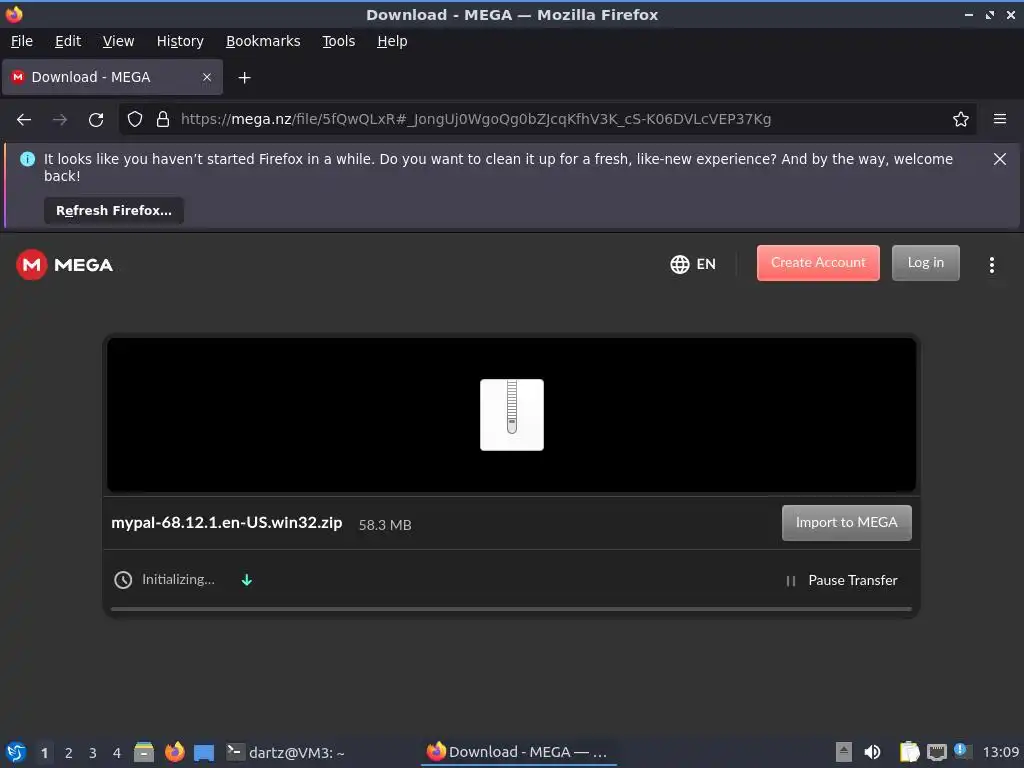Open the clipboard manager tray icon
1024x768 pixels.
tap(909, 752)
